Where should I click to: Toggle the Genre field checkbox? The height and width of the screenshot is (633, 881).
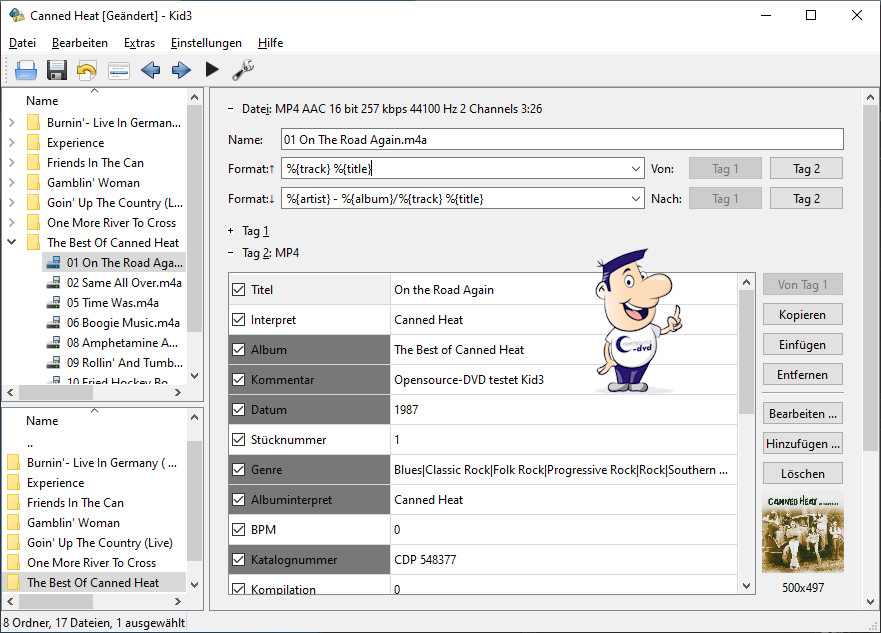[238, 470]
